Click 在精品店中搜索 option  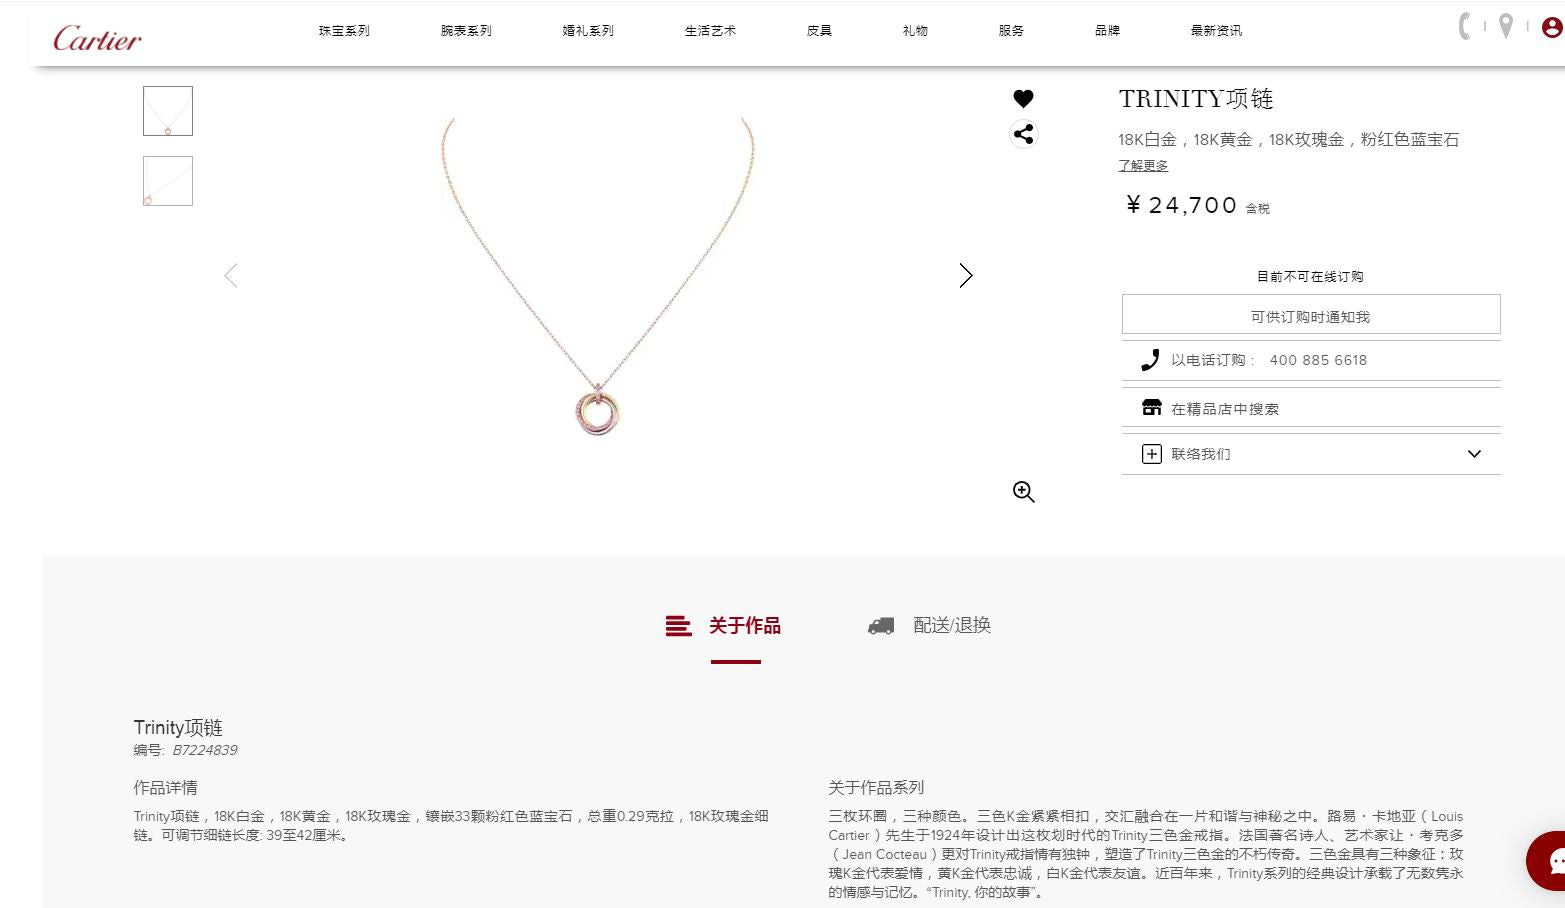point(1311,408)
